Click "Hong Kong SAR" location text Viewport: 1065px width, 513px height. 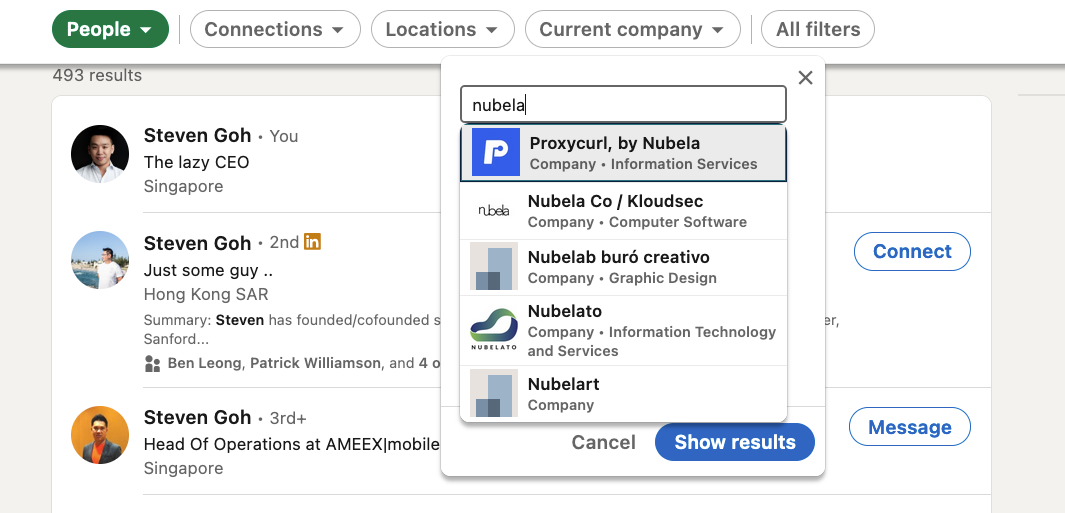(x=206, y=294)
